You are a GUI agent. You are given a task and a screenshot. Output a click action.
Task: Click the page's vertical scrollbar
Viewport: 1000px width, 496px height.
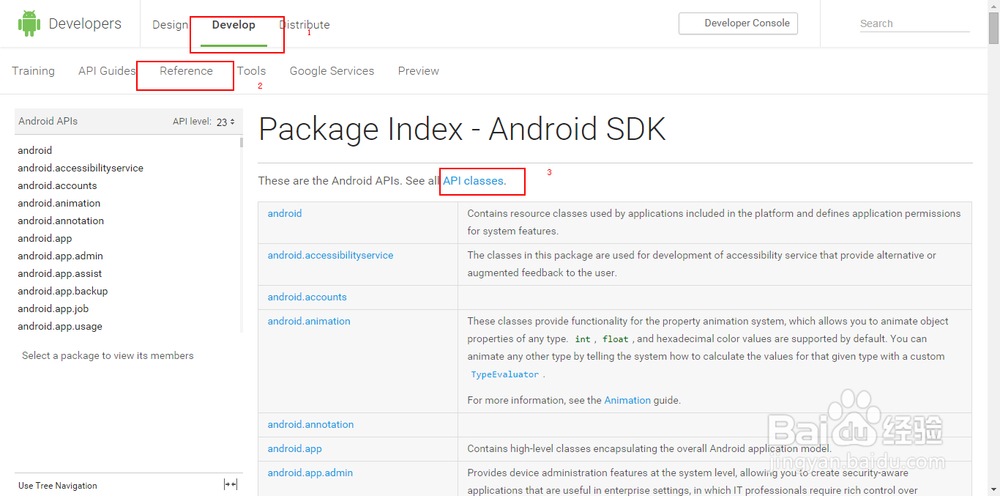click(993, 250)
